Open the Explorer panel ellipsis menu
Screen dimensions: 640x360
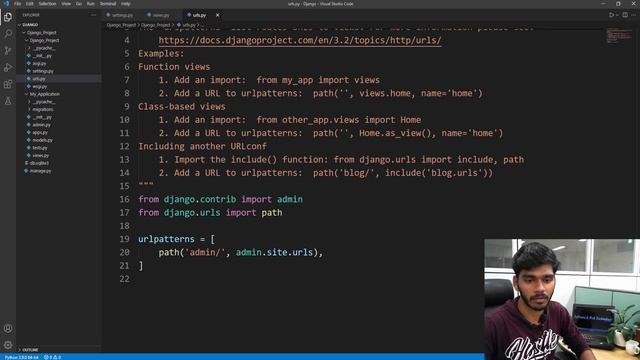(93, 15)
